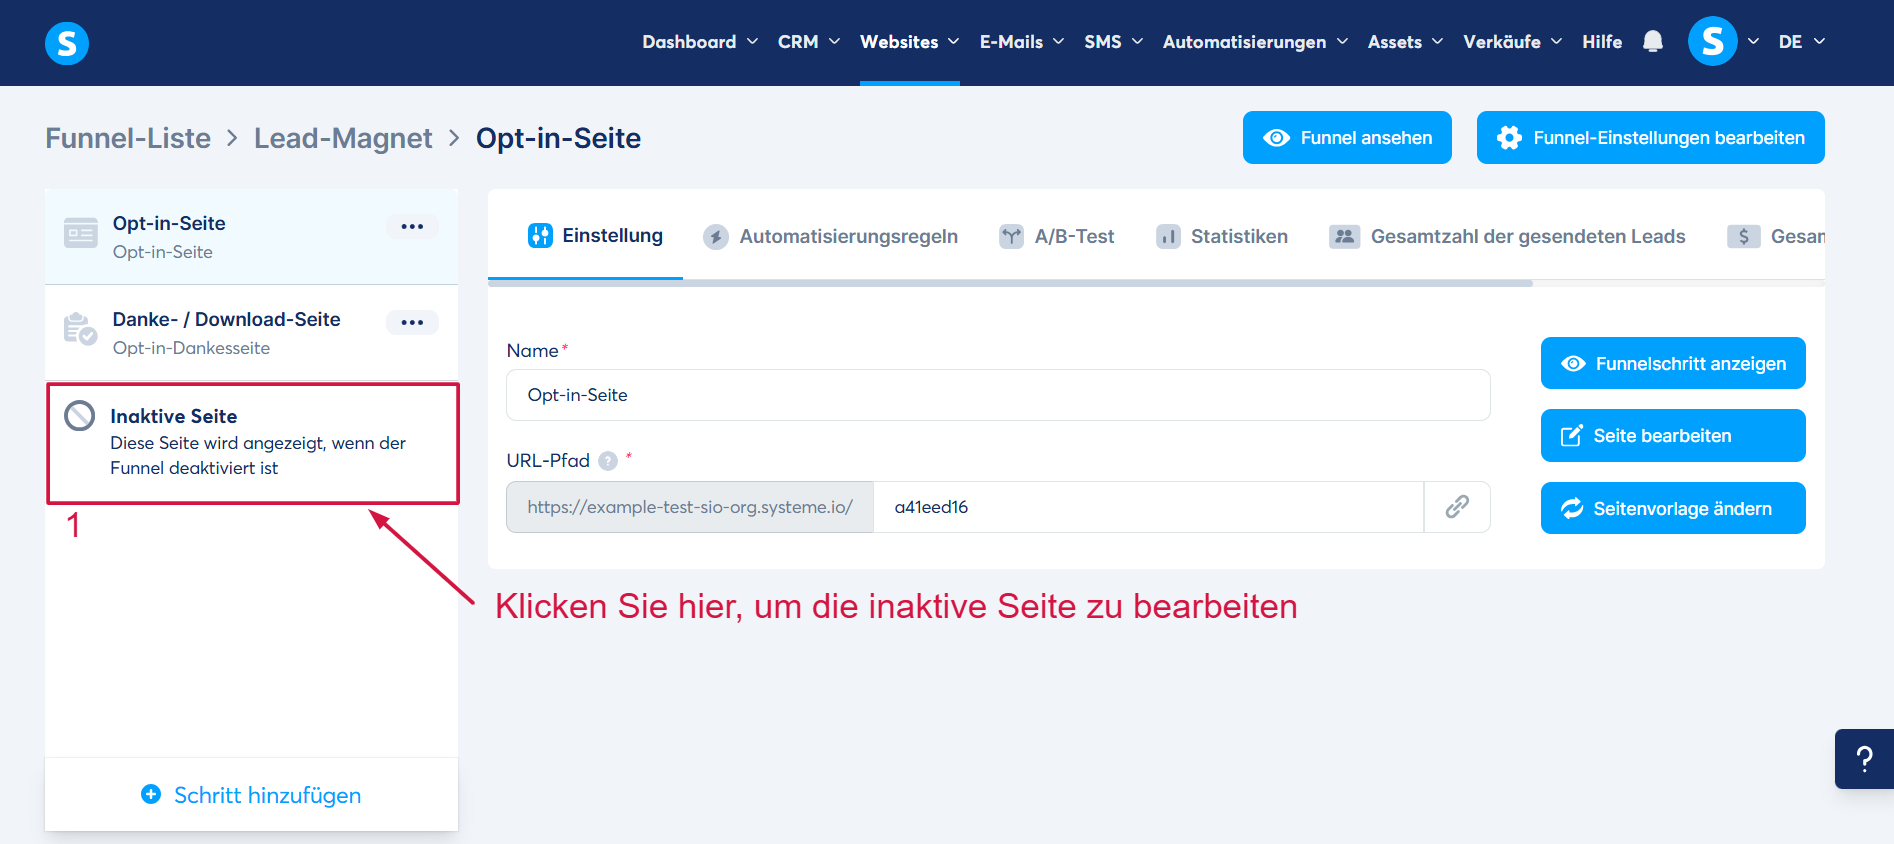Click the URL path field containing a41eed16
Image resolution: width=1894 pixels, height=844 pixels.
point(1148,507)
